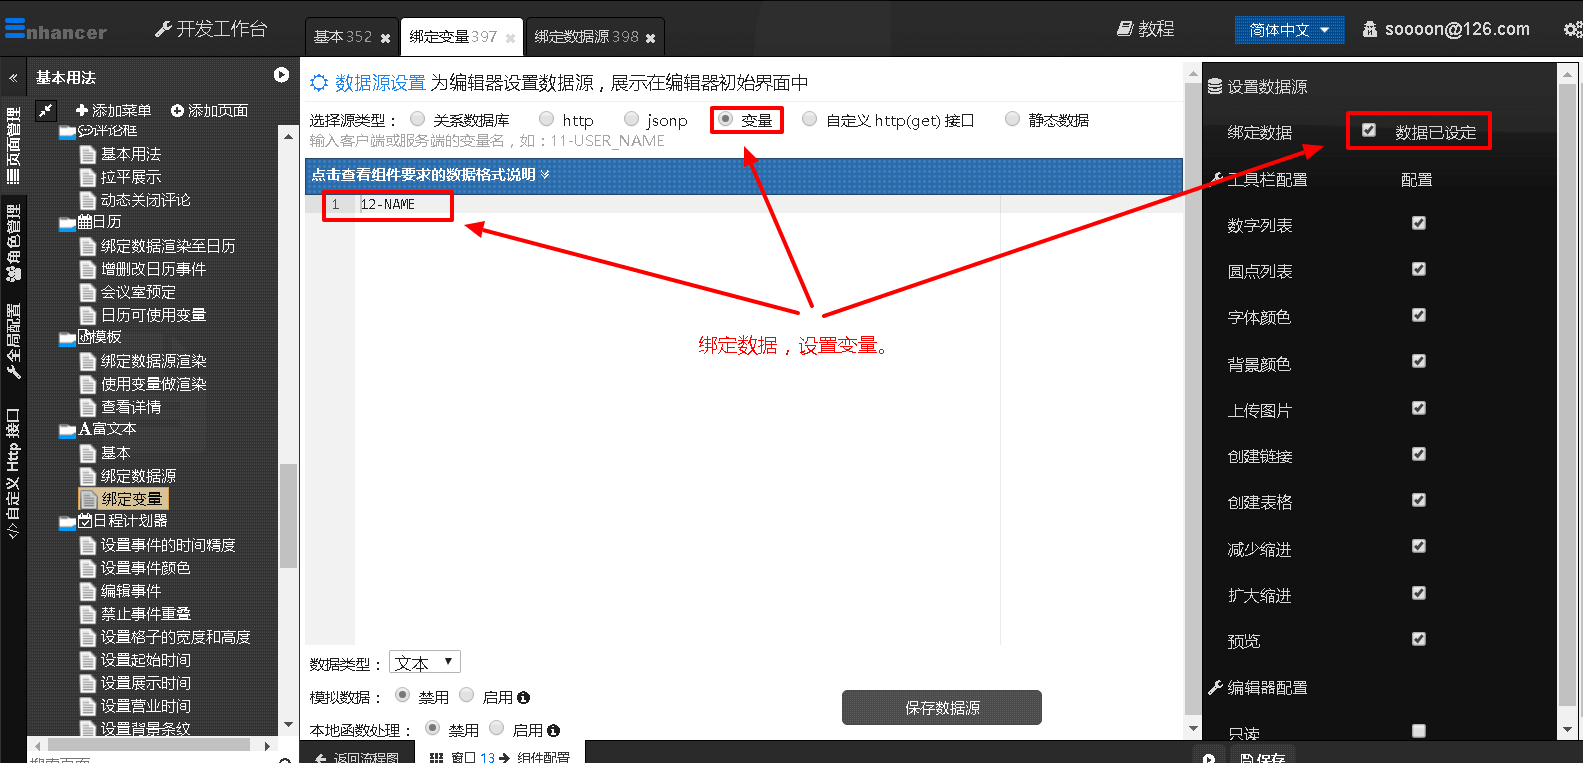Open the 页面管理 side tab
The width and height of the screenshot is (1583, 763).
(x=14, y=146)
